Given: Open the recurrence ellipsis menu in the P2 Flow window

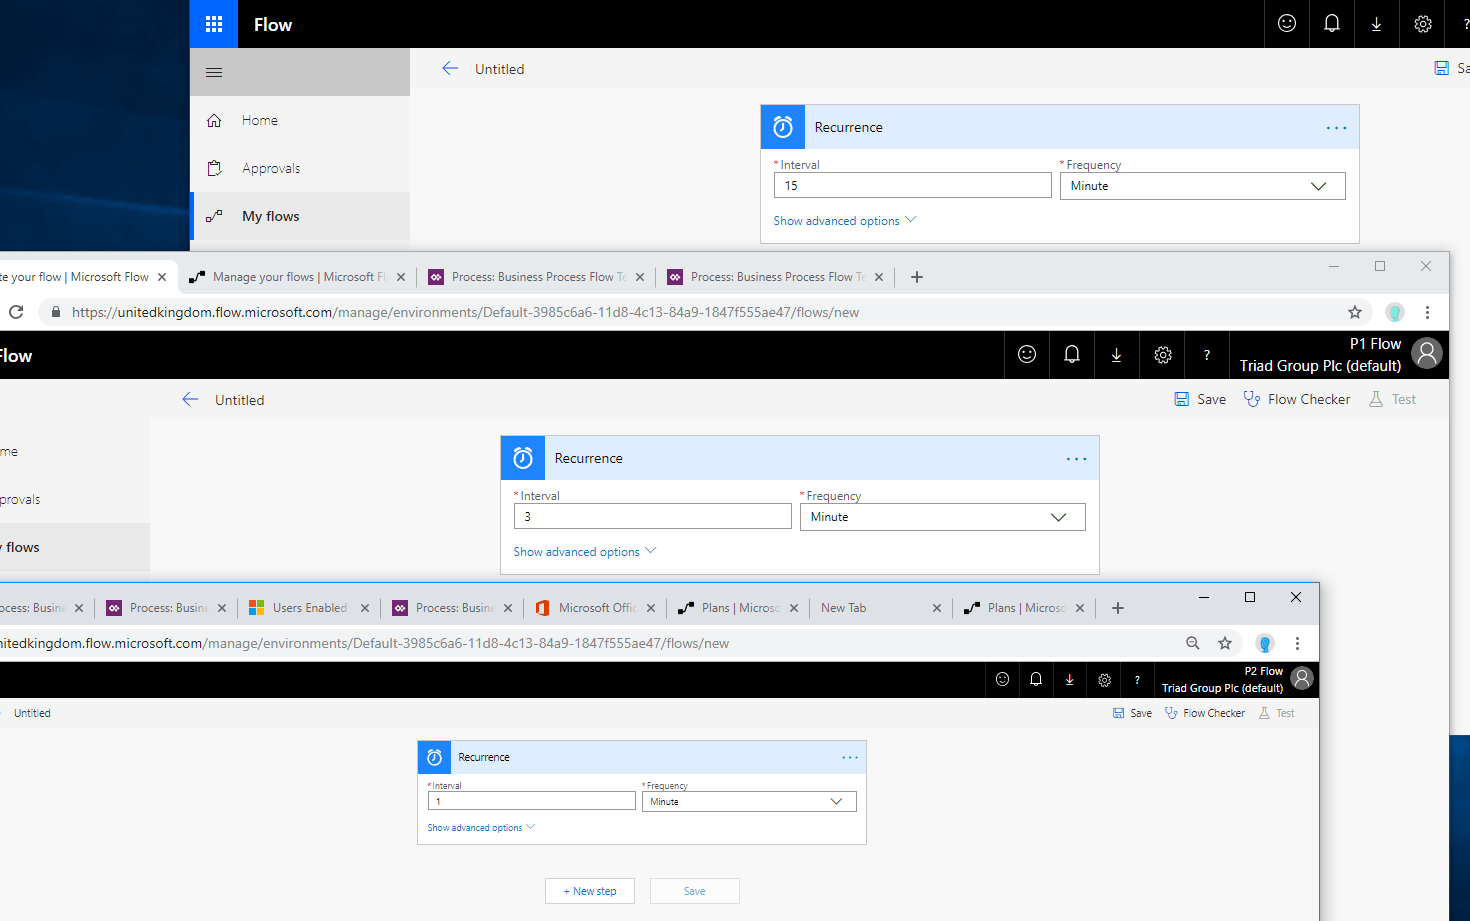Looking at the screenshot, I should click(x=850, y=757).
